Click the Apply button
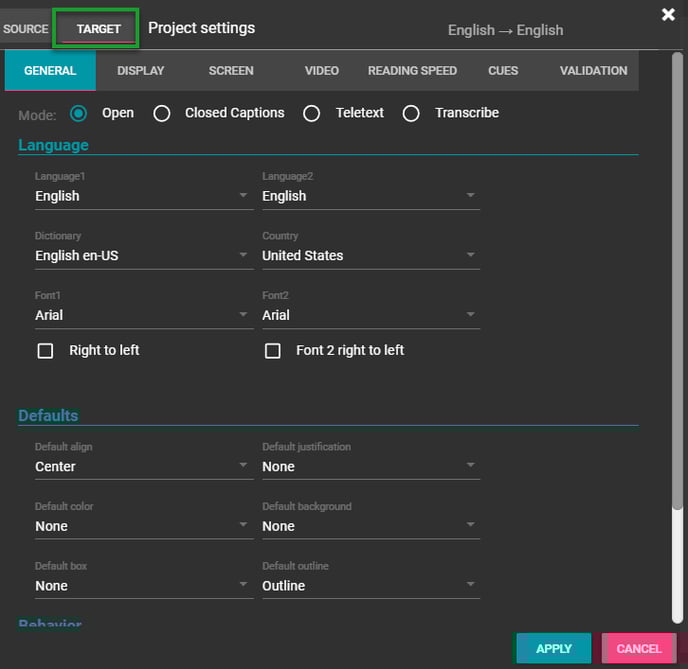 coord(553,649)
